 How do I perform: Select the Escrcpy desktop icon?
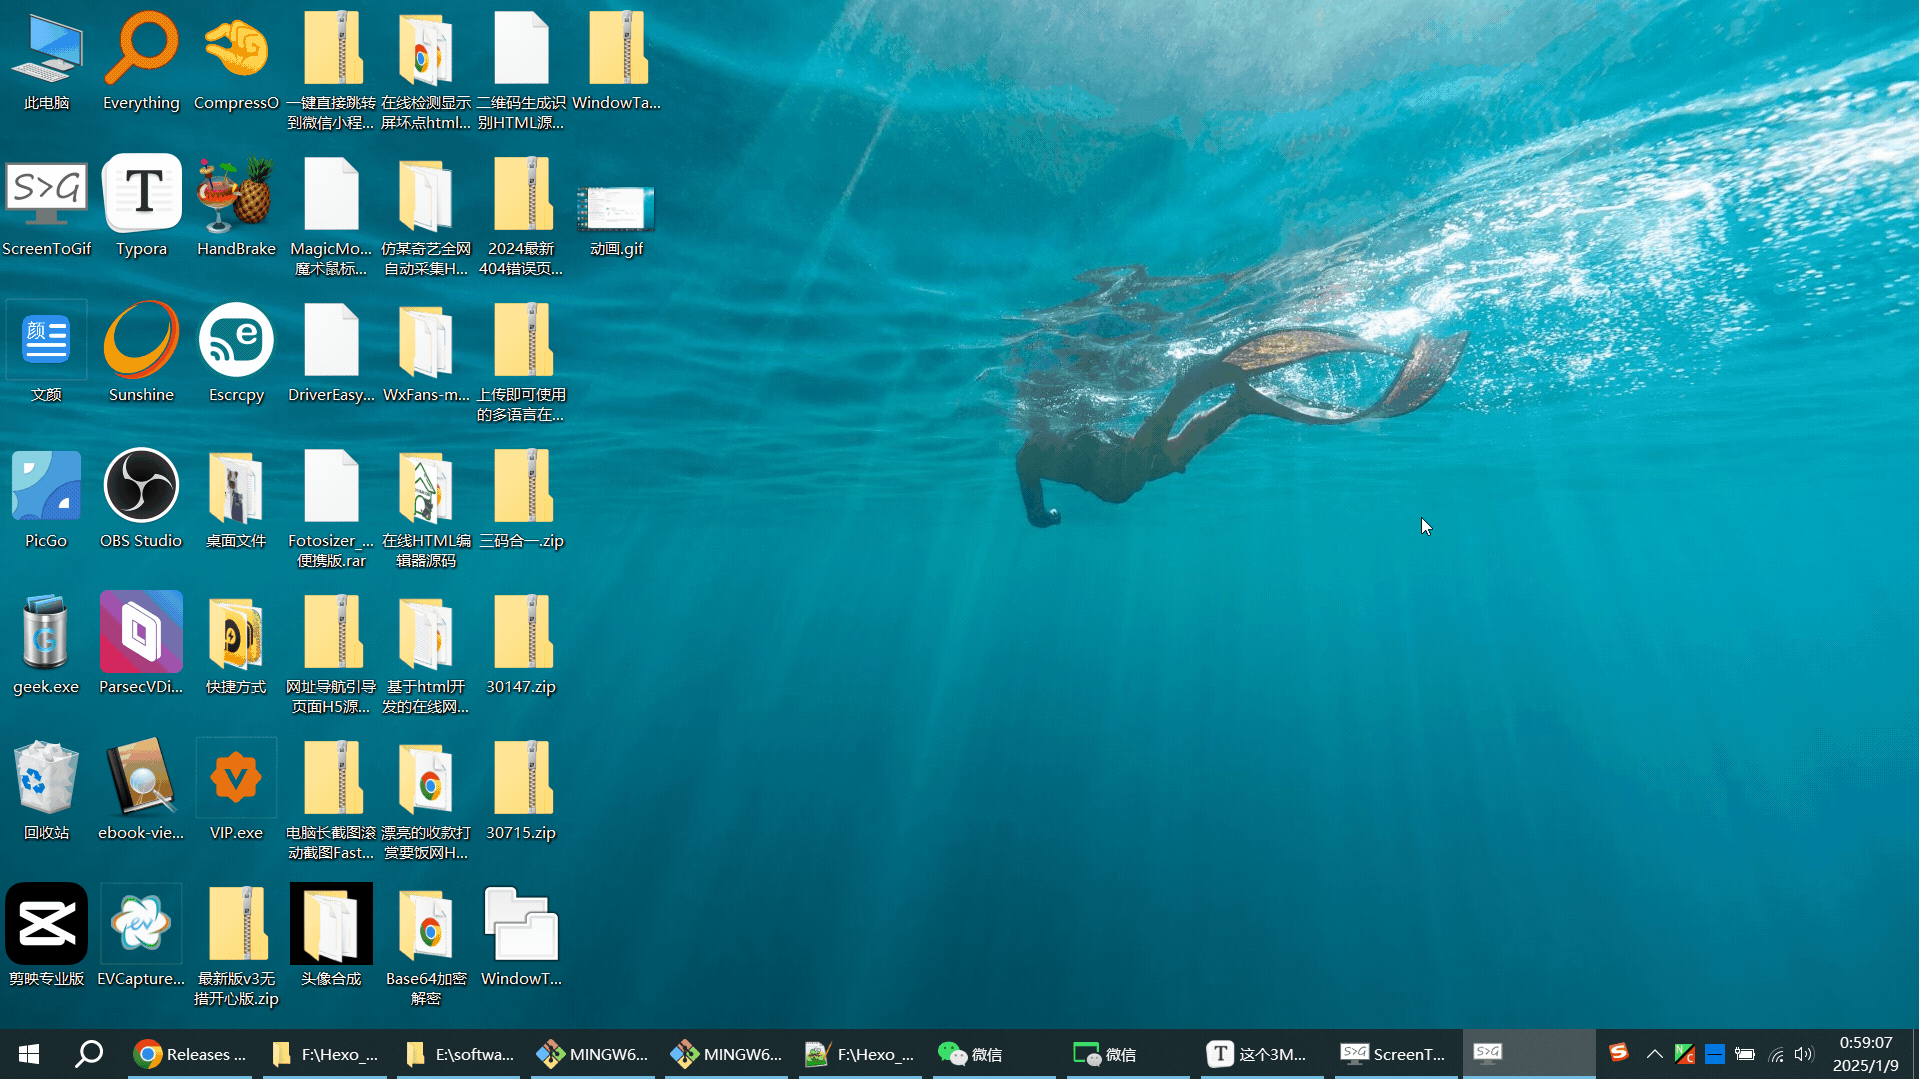(x=236, y=354)
